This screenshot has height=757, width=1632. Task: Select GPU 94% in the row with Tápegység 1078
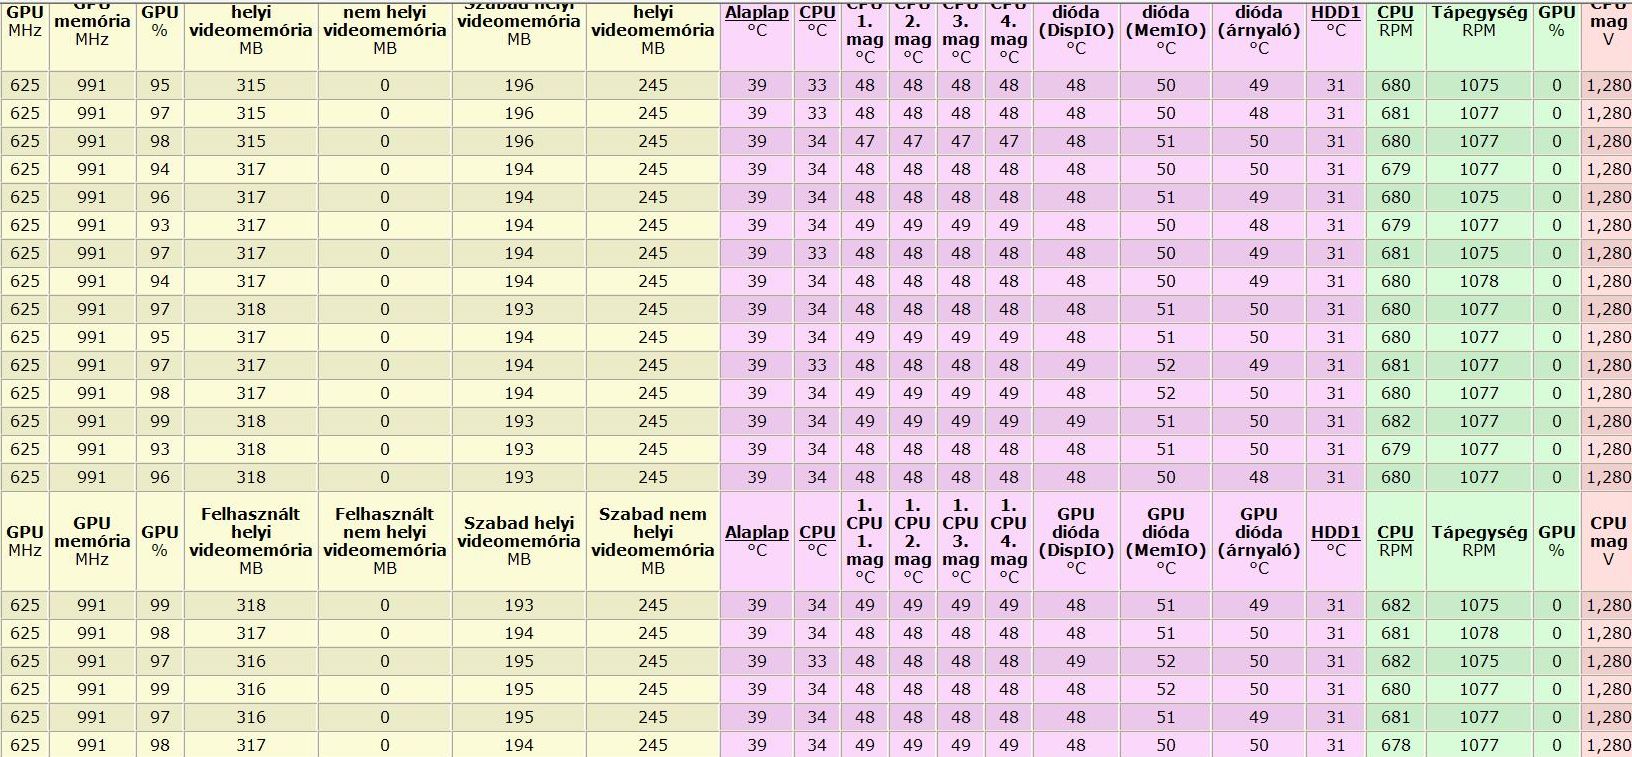(x=160, y=281)
